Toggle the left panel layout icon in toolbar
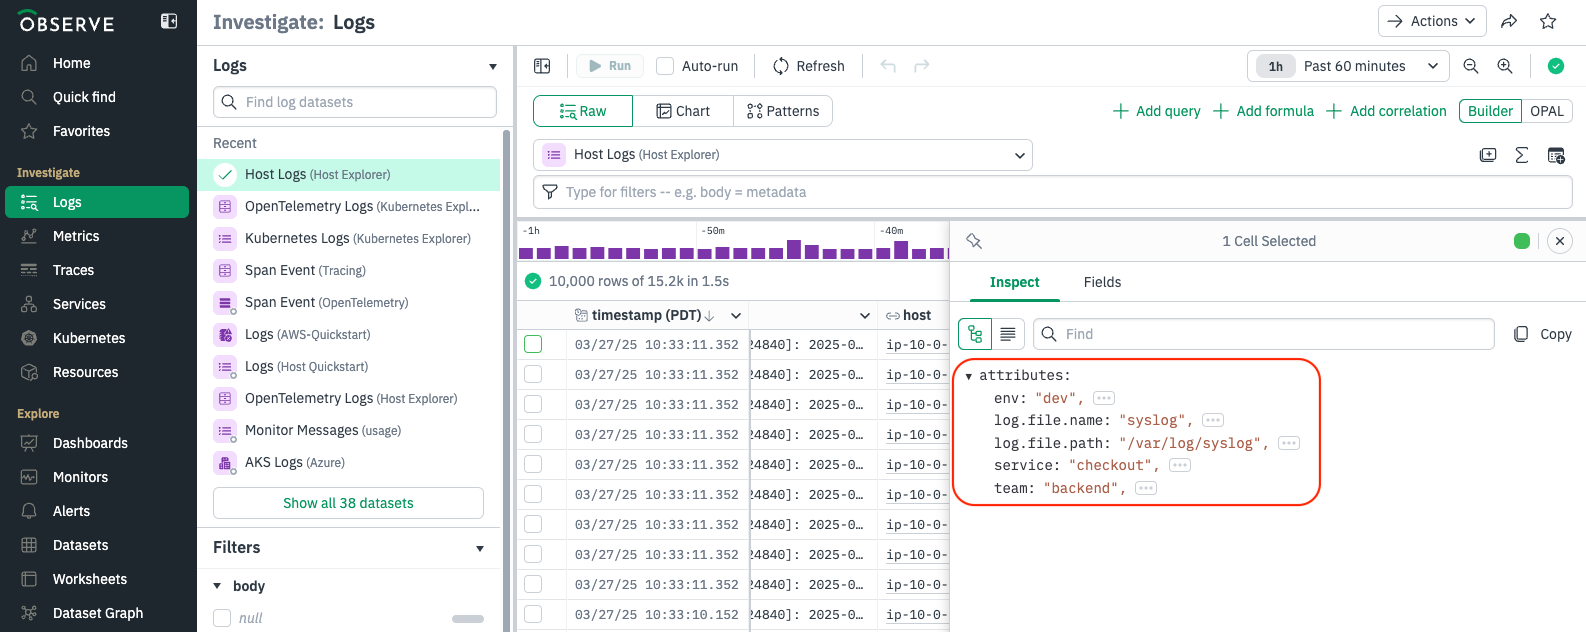 pos(542,66)
